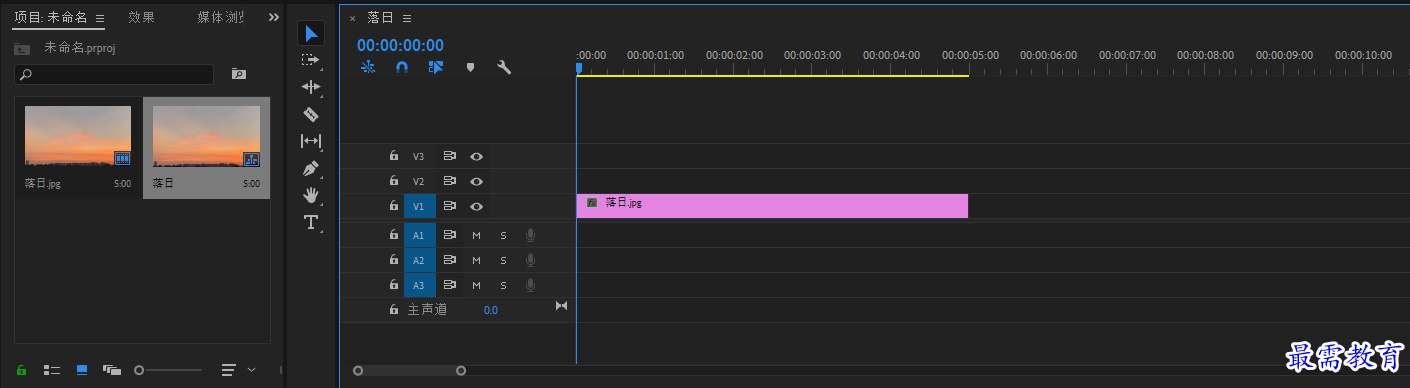
Task: Select the Ripple Edit tool
Action: click(311, 87)
